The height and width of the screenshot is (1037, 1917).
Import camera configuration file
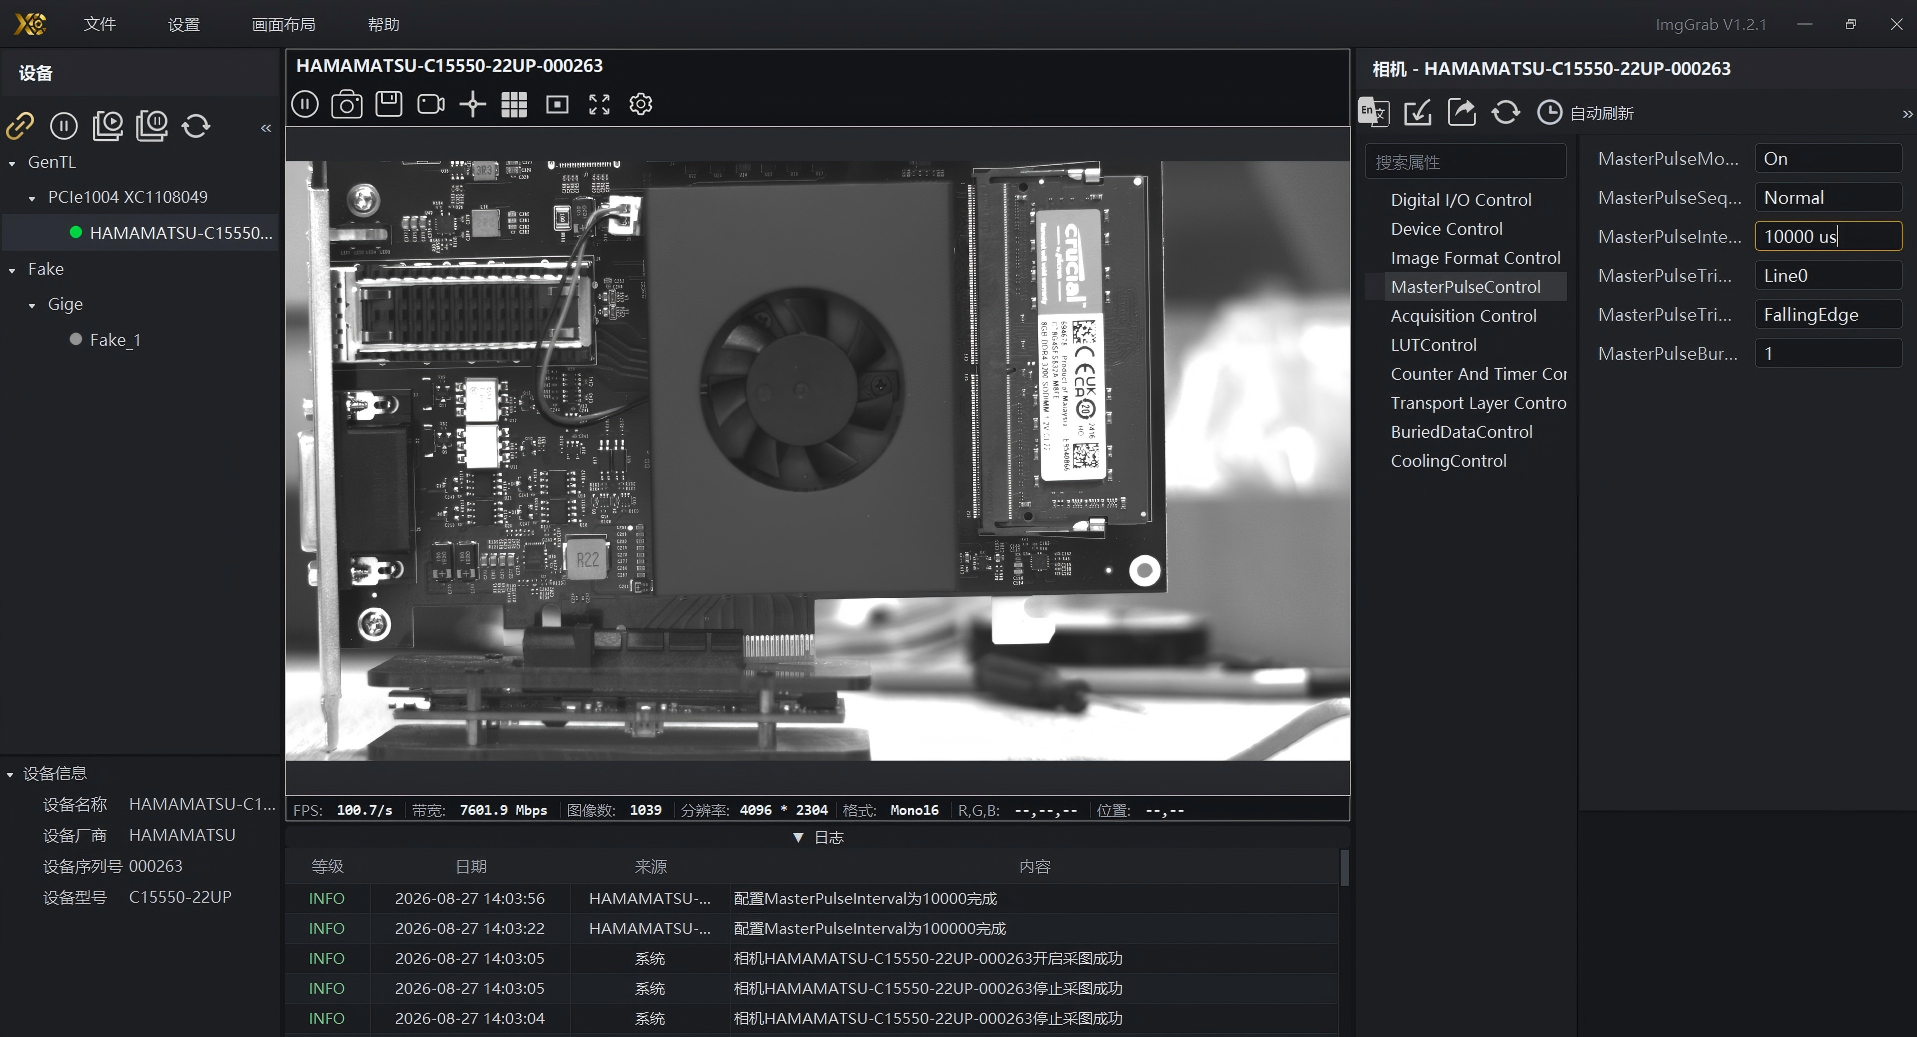point(1418,112)
